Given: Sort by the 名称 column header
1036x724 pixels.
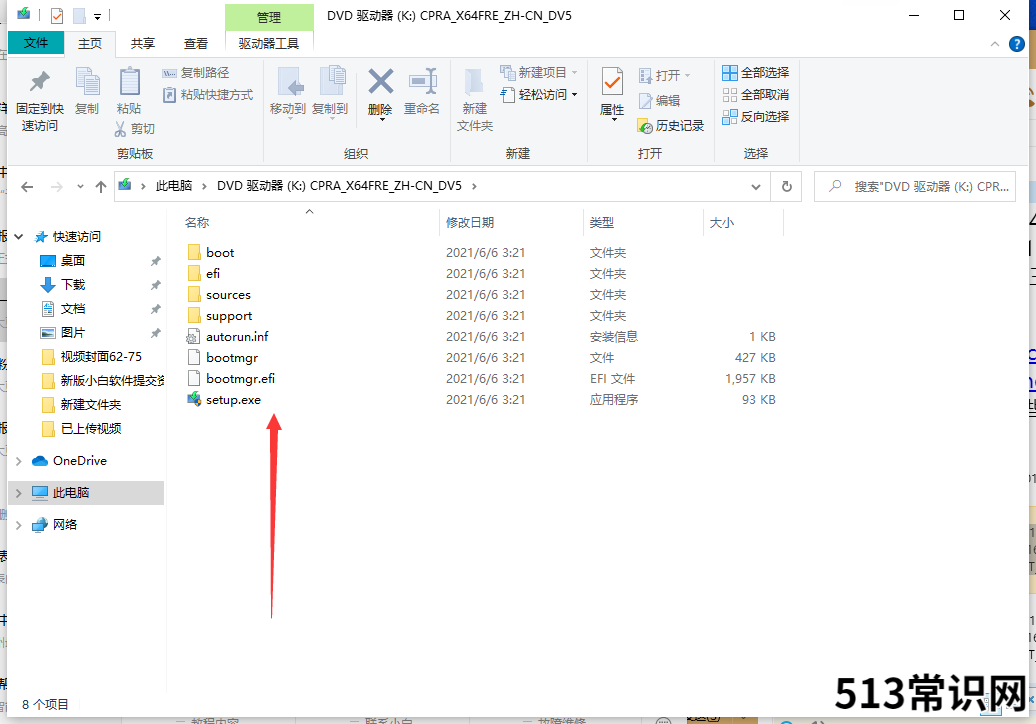Looking at the screenshot, I should click(197, 223).
